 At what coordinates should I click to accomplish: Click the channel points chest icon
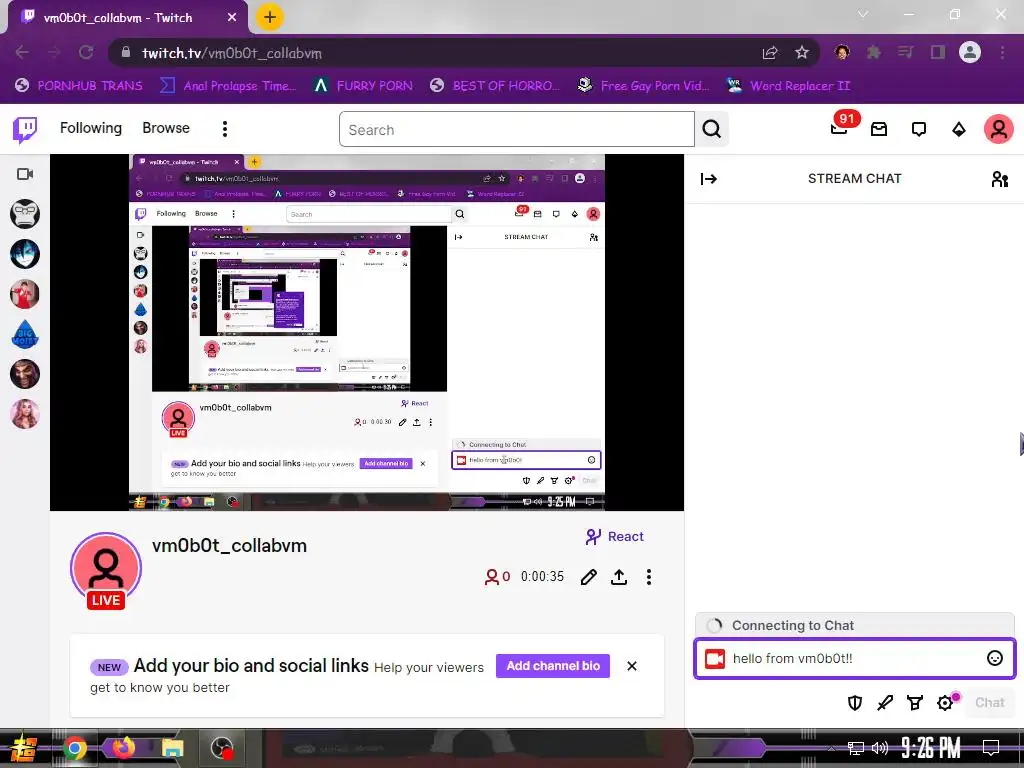click(915, 703)
